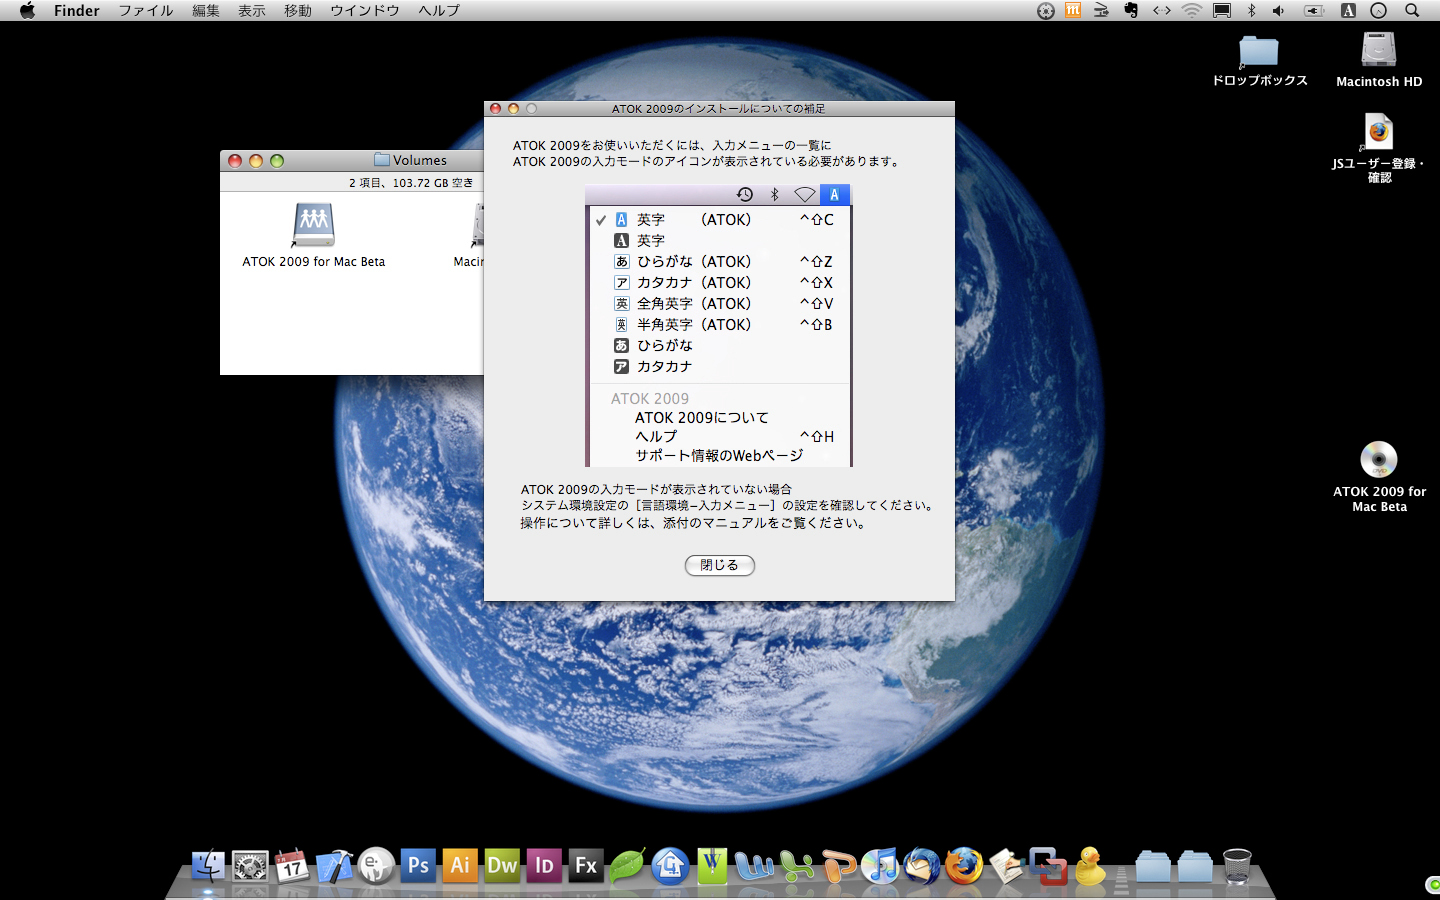
Task: Launch InDesign from the Dock
Action: coord(544,866)
